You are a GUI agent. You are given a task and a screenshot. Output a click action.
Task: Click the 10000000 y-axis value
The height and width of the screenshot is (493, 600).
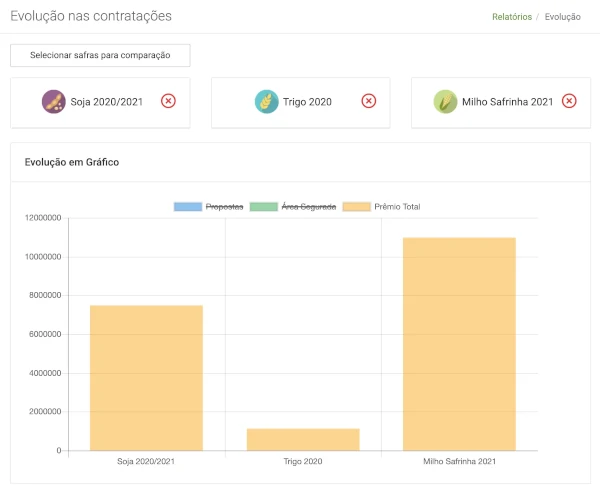[43, 257]
